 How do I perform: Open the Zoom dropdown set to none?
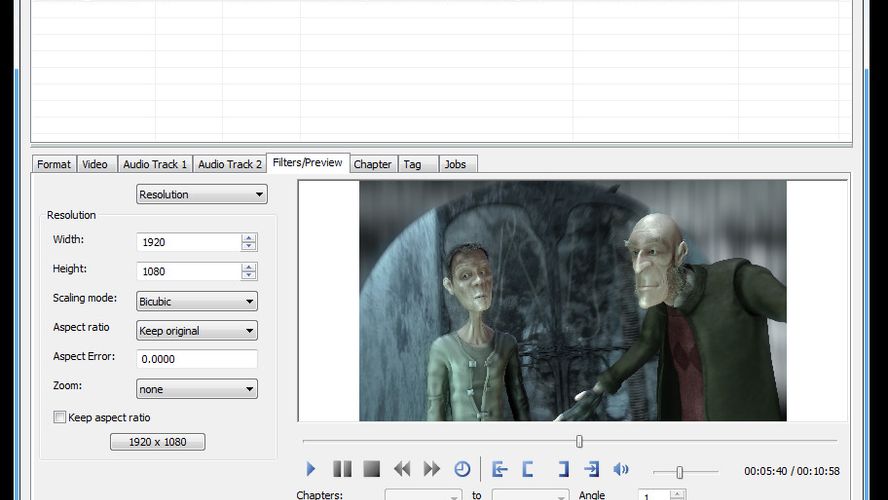point(196,389)
